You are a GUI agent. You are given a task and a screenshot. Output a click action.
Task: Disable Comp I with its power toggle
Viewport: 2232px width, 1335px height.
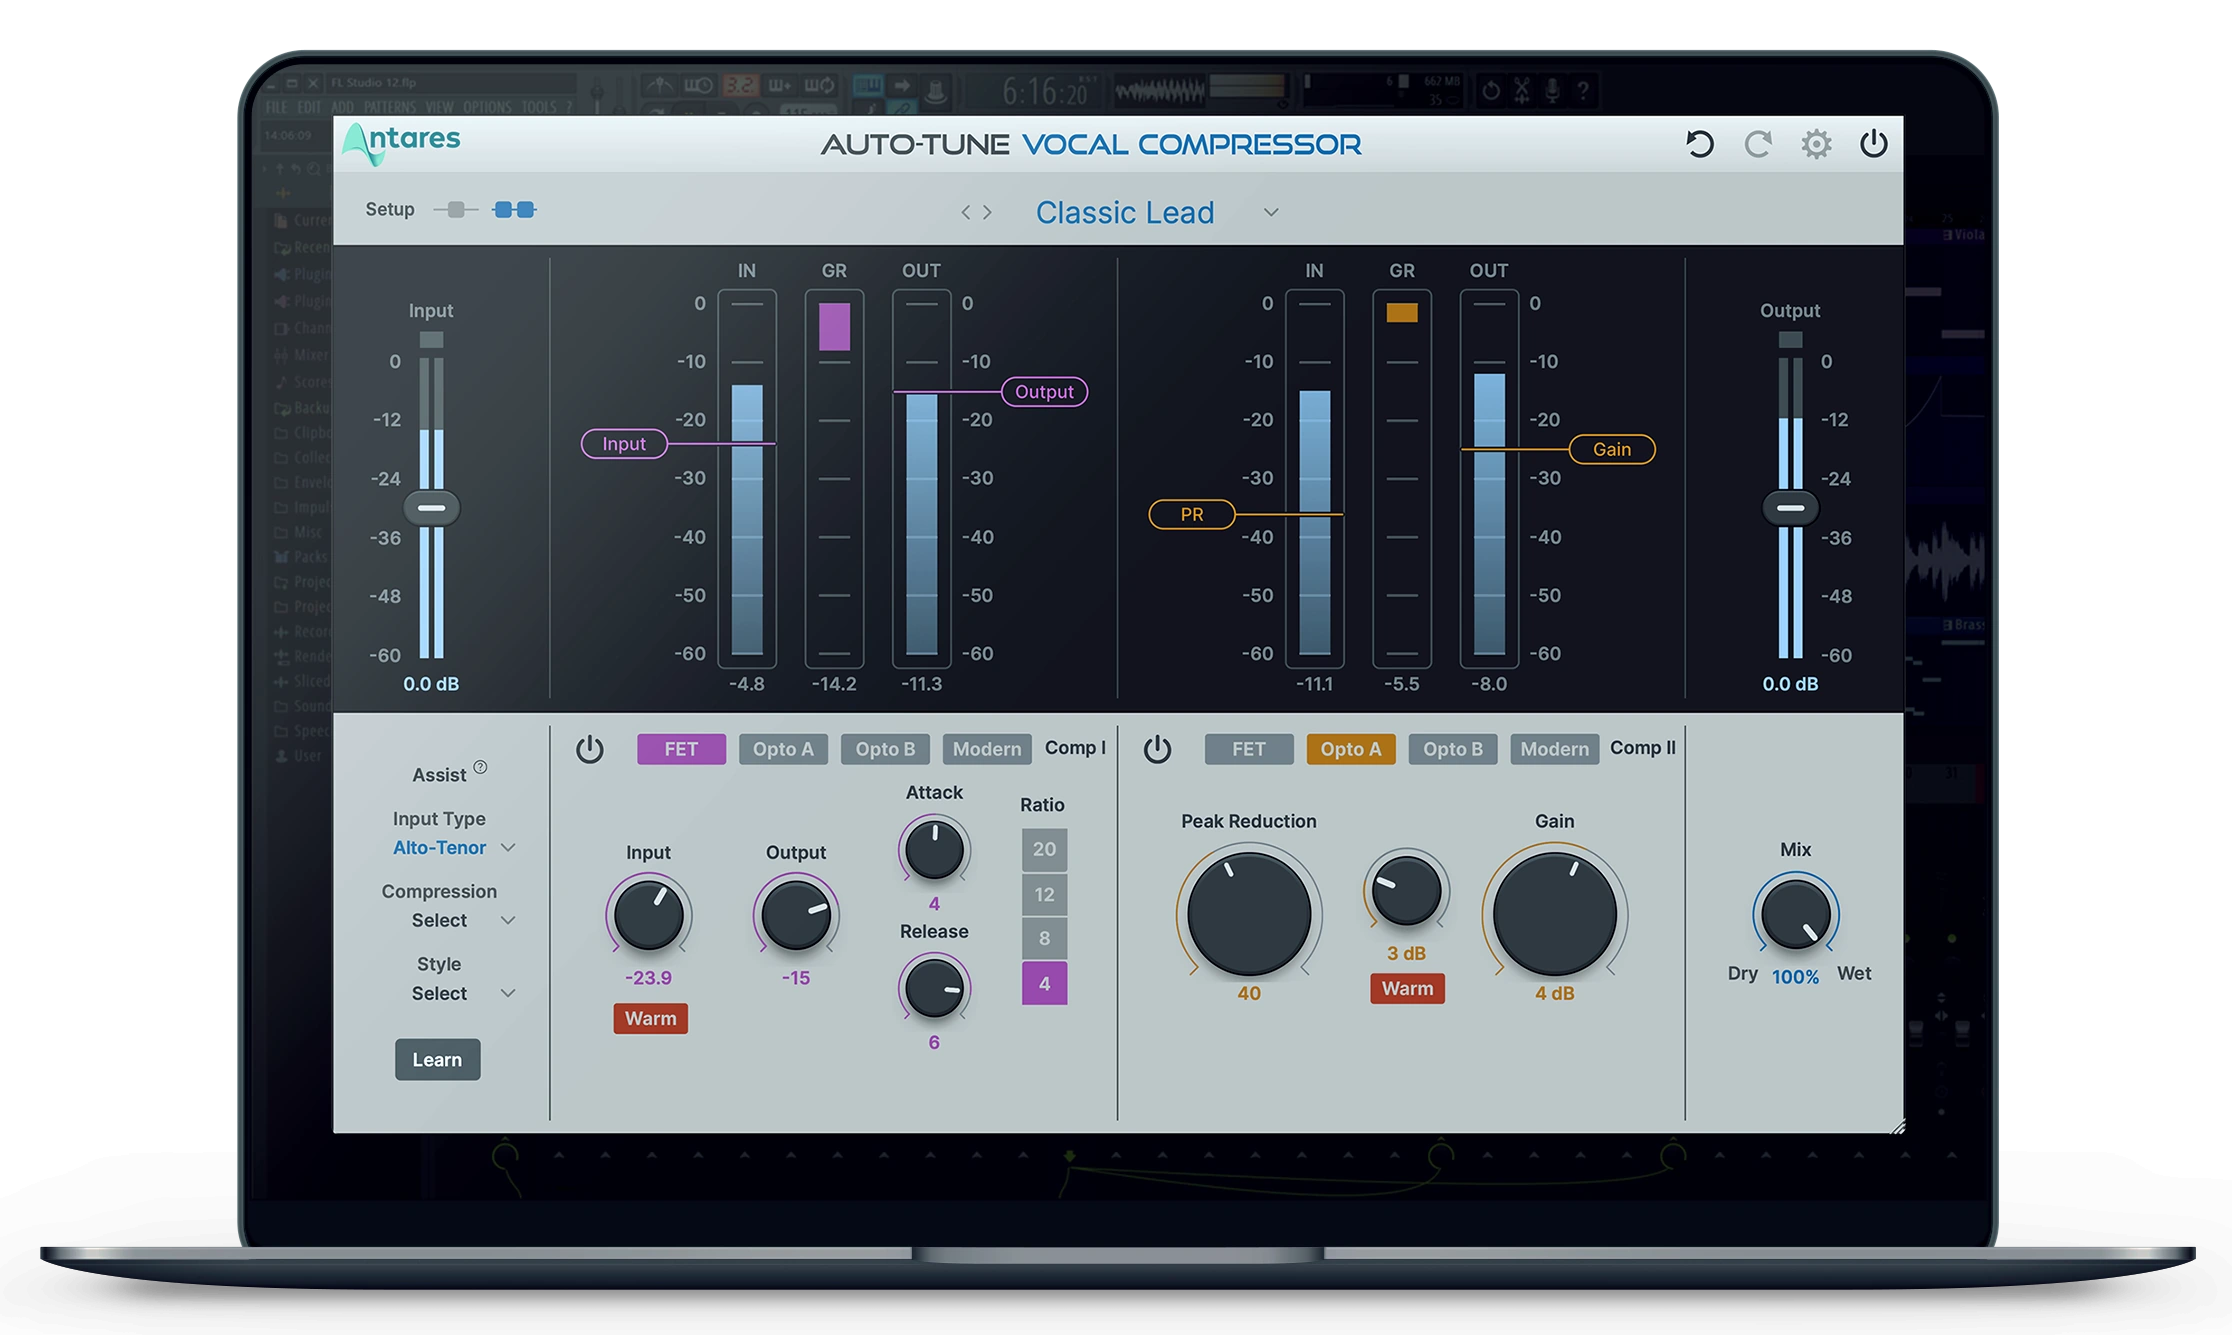[591, 748]
